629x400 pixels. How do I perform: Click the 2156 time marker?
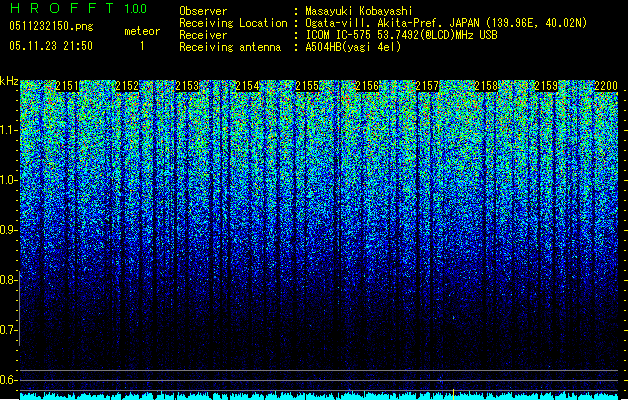coord(367,86)
